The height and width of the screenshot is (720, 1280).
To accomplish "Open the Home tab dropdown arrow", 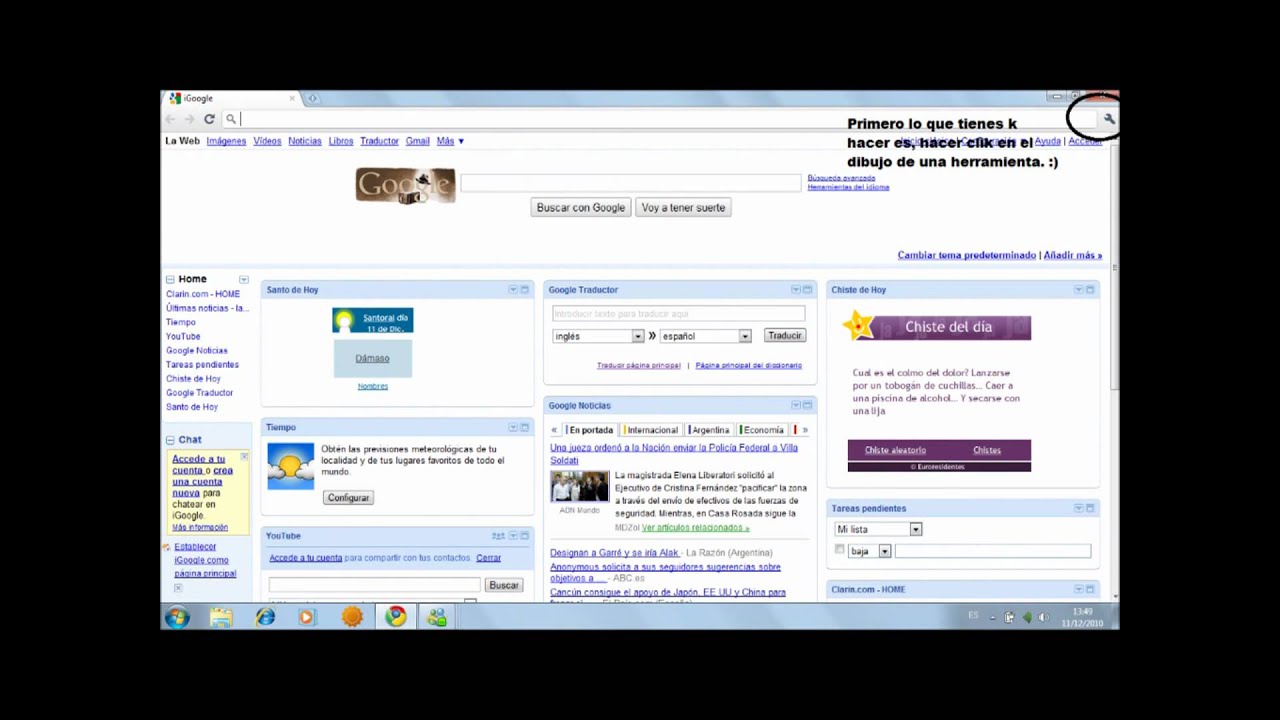I will coord(243,280).
